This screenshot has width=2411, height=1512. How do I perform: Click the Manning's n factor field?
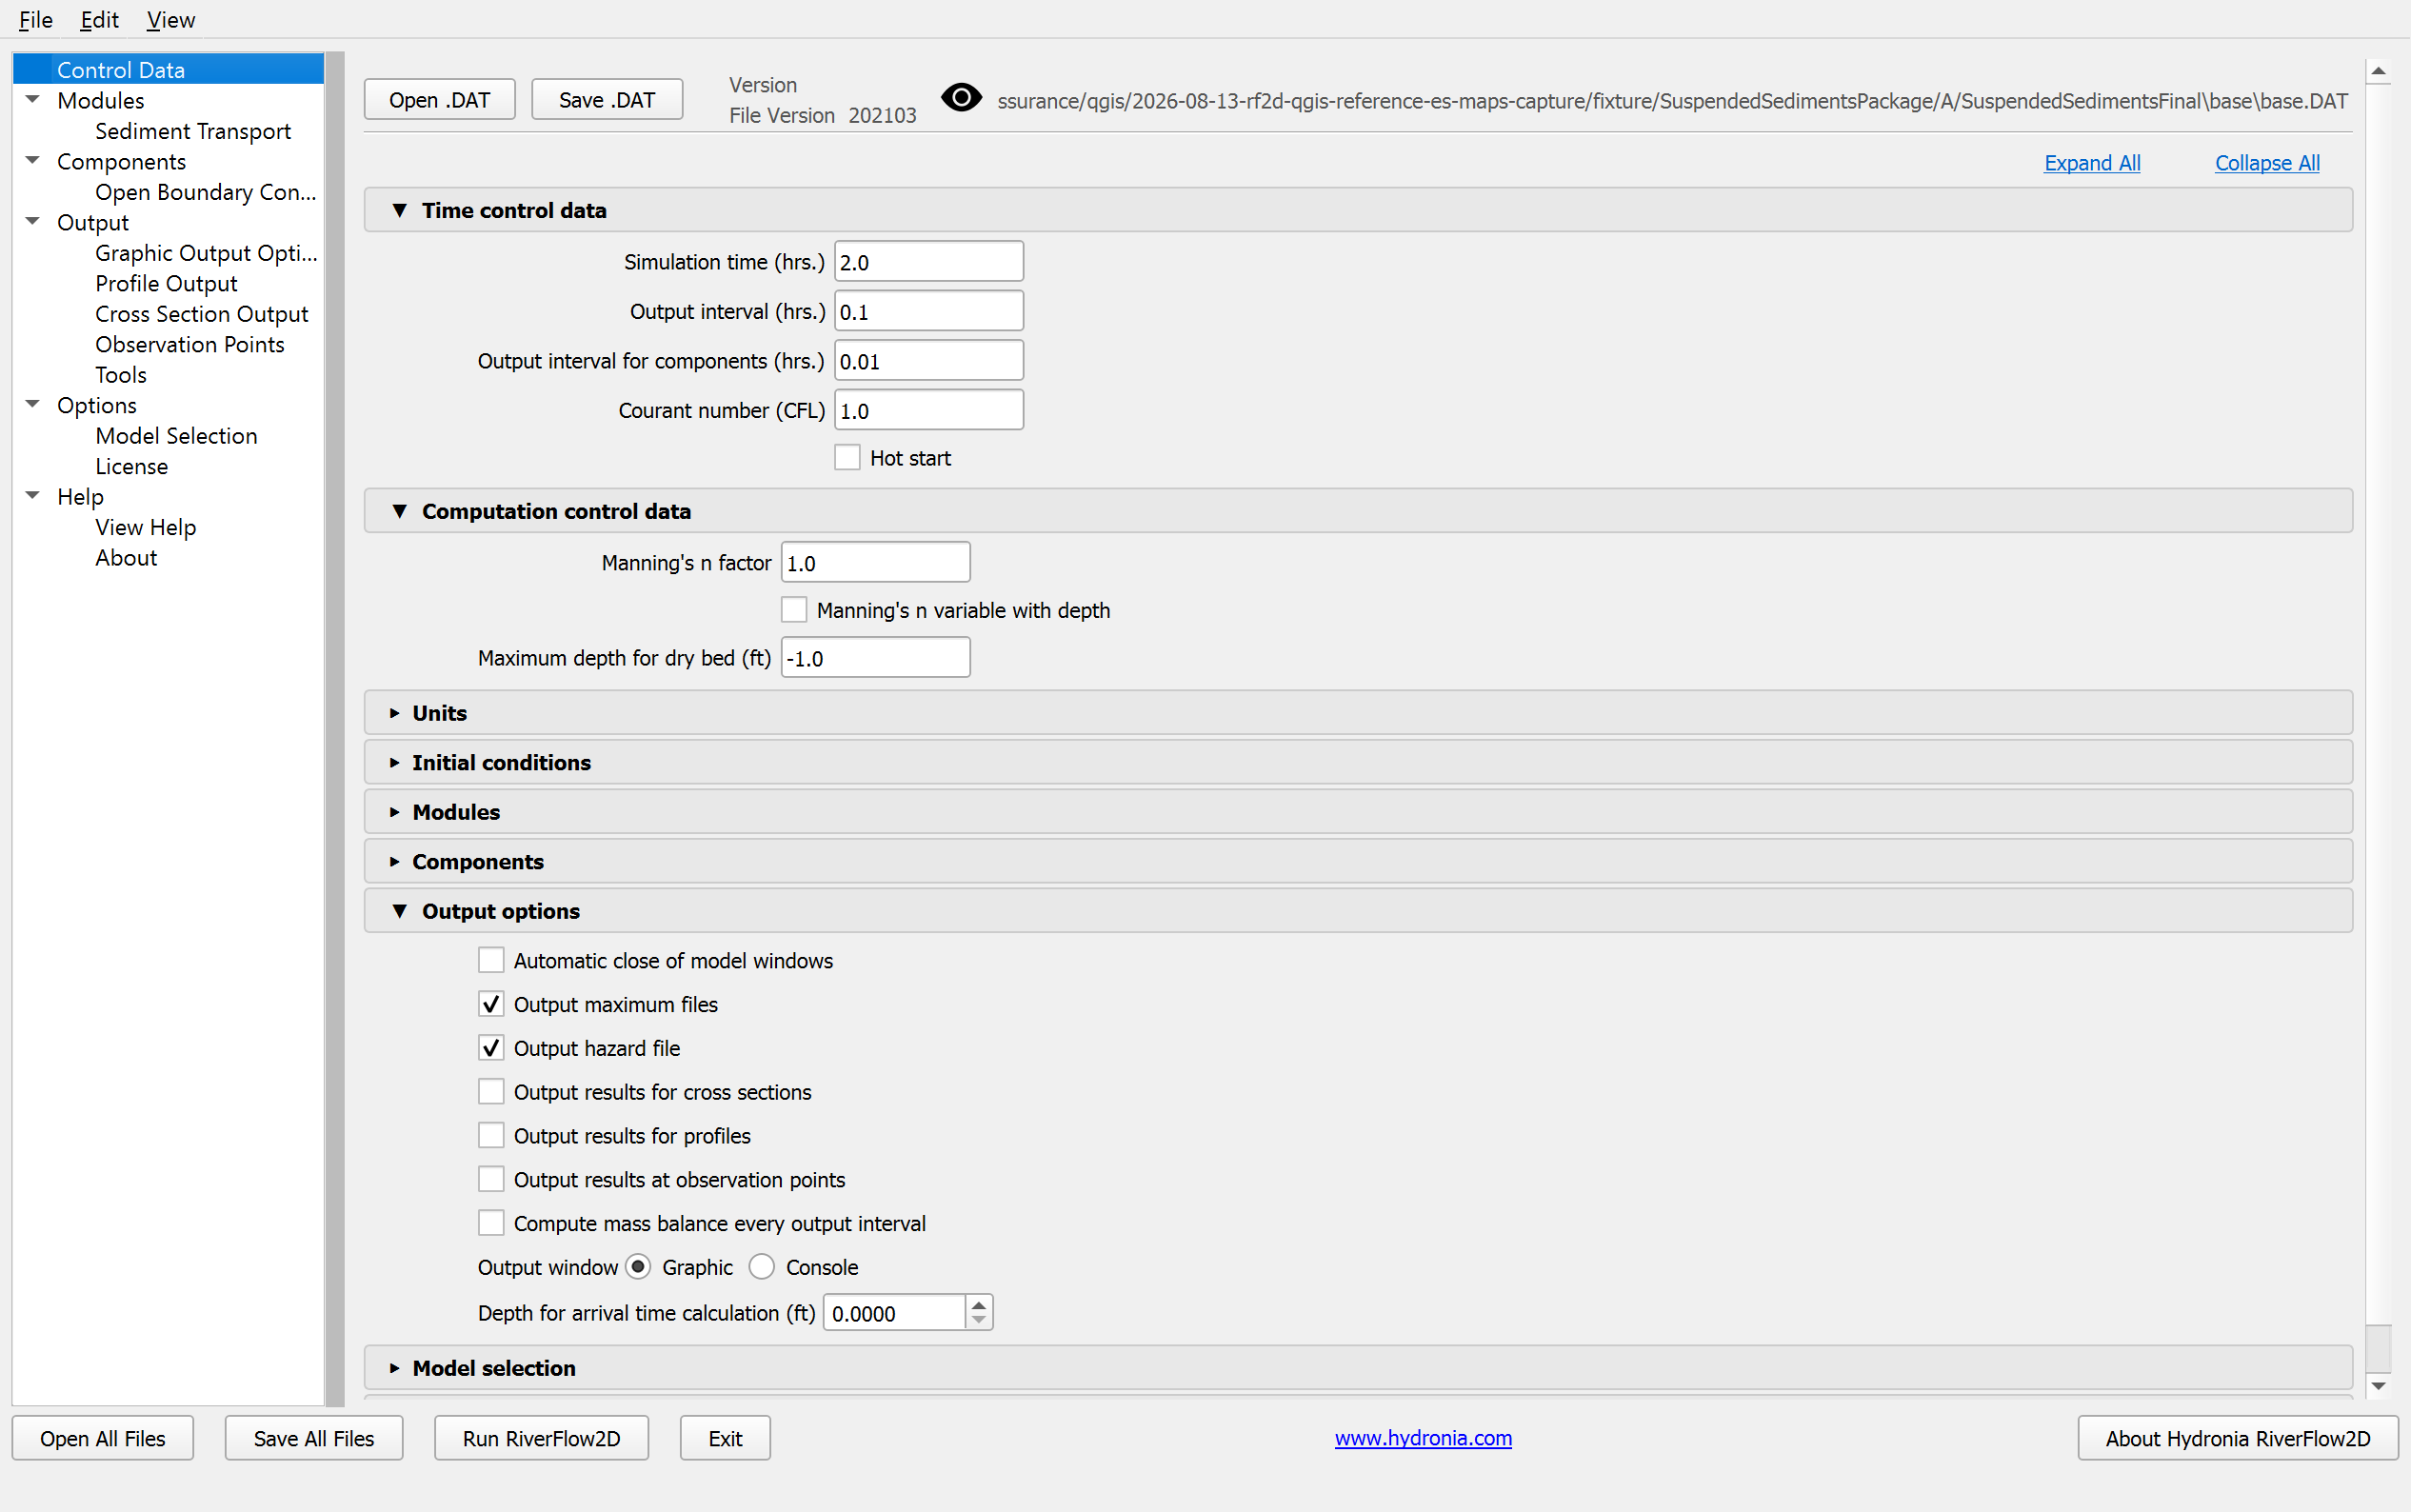click(875, 563)
